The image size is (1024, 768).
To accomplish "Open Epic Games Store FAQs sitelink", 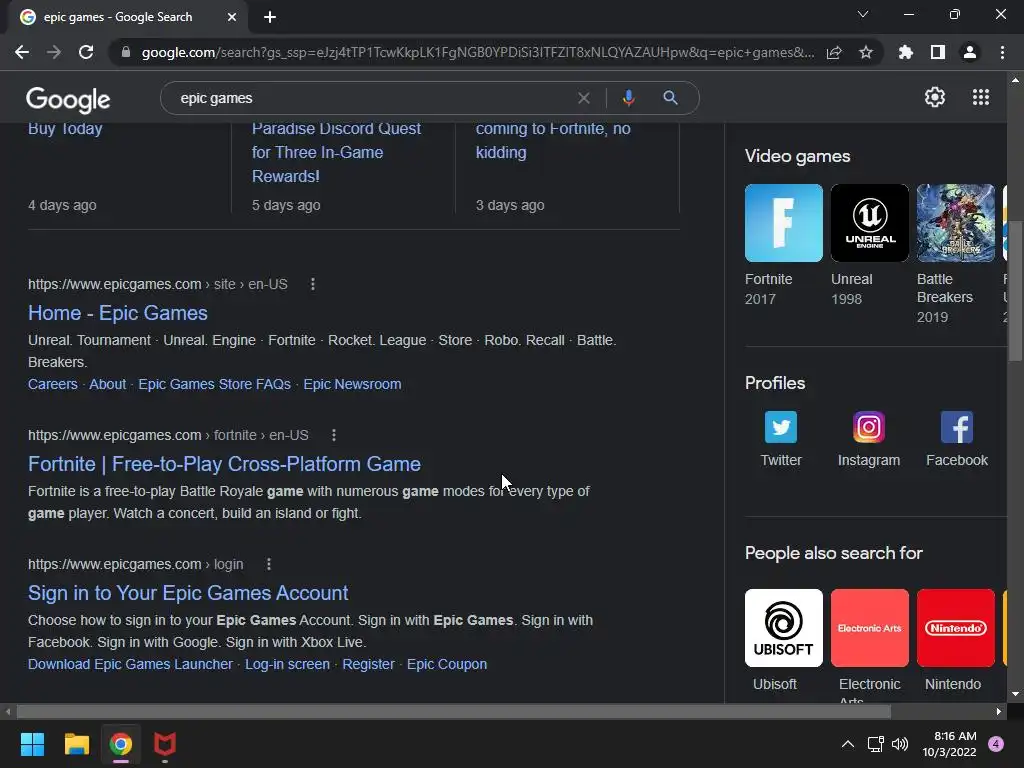I will tap(214, 384).
